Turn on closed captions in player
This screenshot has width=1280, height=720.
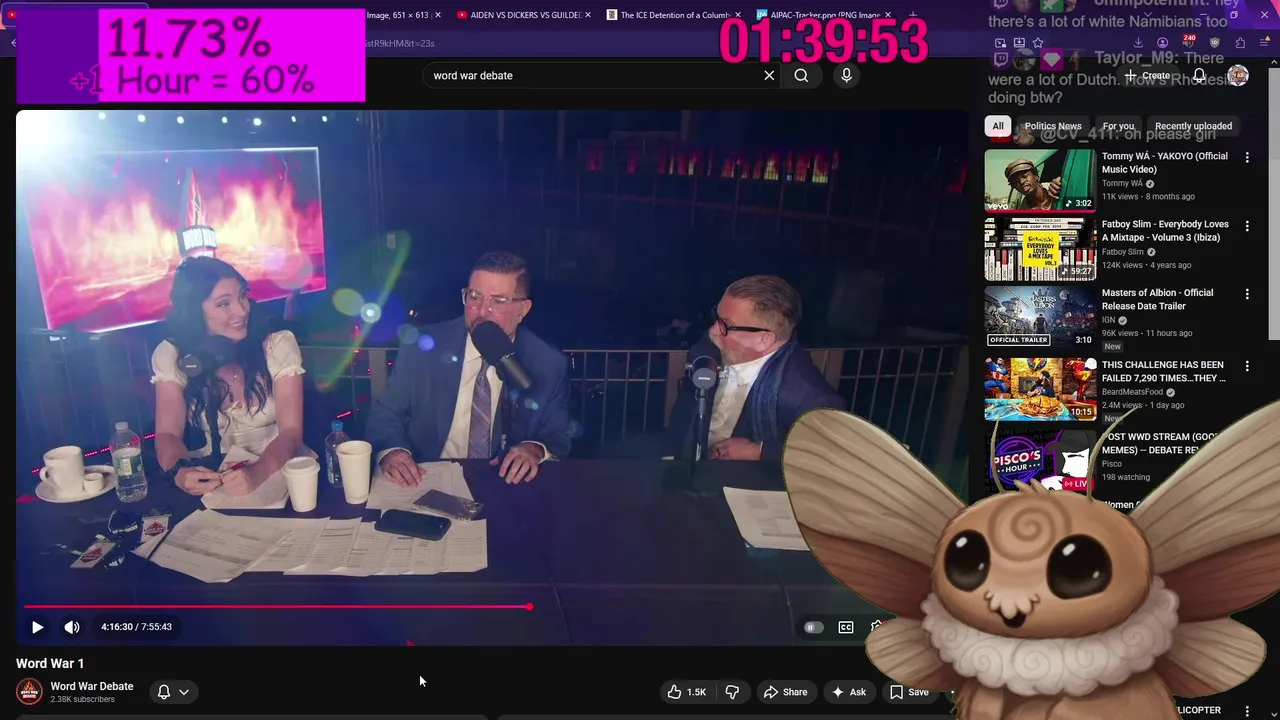pos(846,627)
